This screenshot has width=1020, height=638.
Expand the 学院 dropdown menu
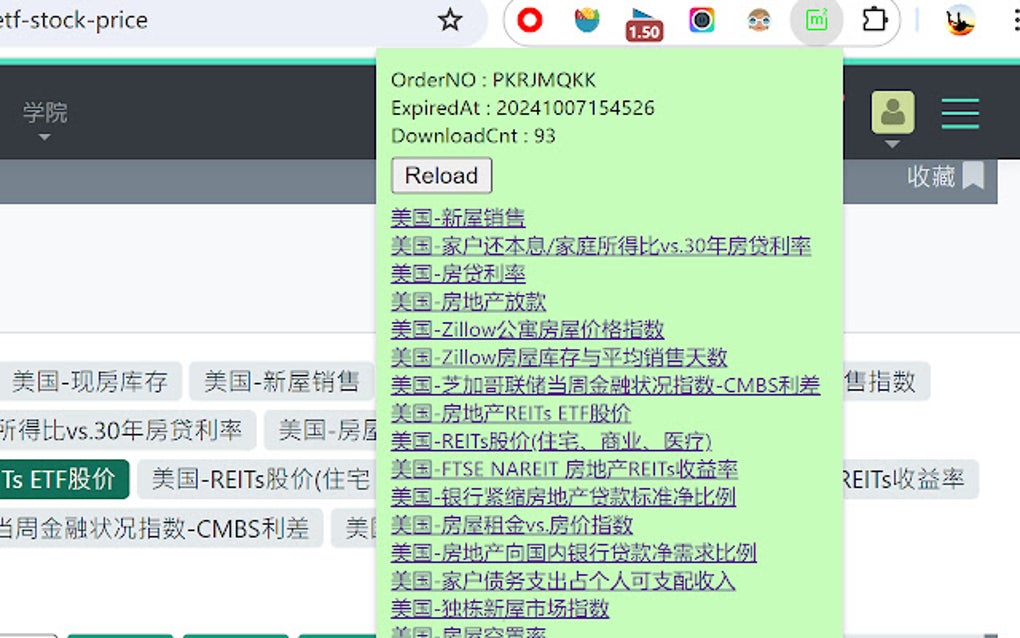click(x=44, y=120)
